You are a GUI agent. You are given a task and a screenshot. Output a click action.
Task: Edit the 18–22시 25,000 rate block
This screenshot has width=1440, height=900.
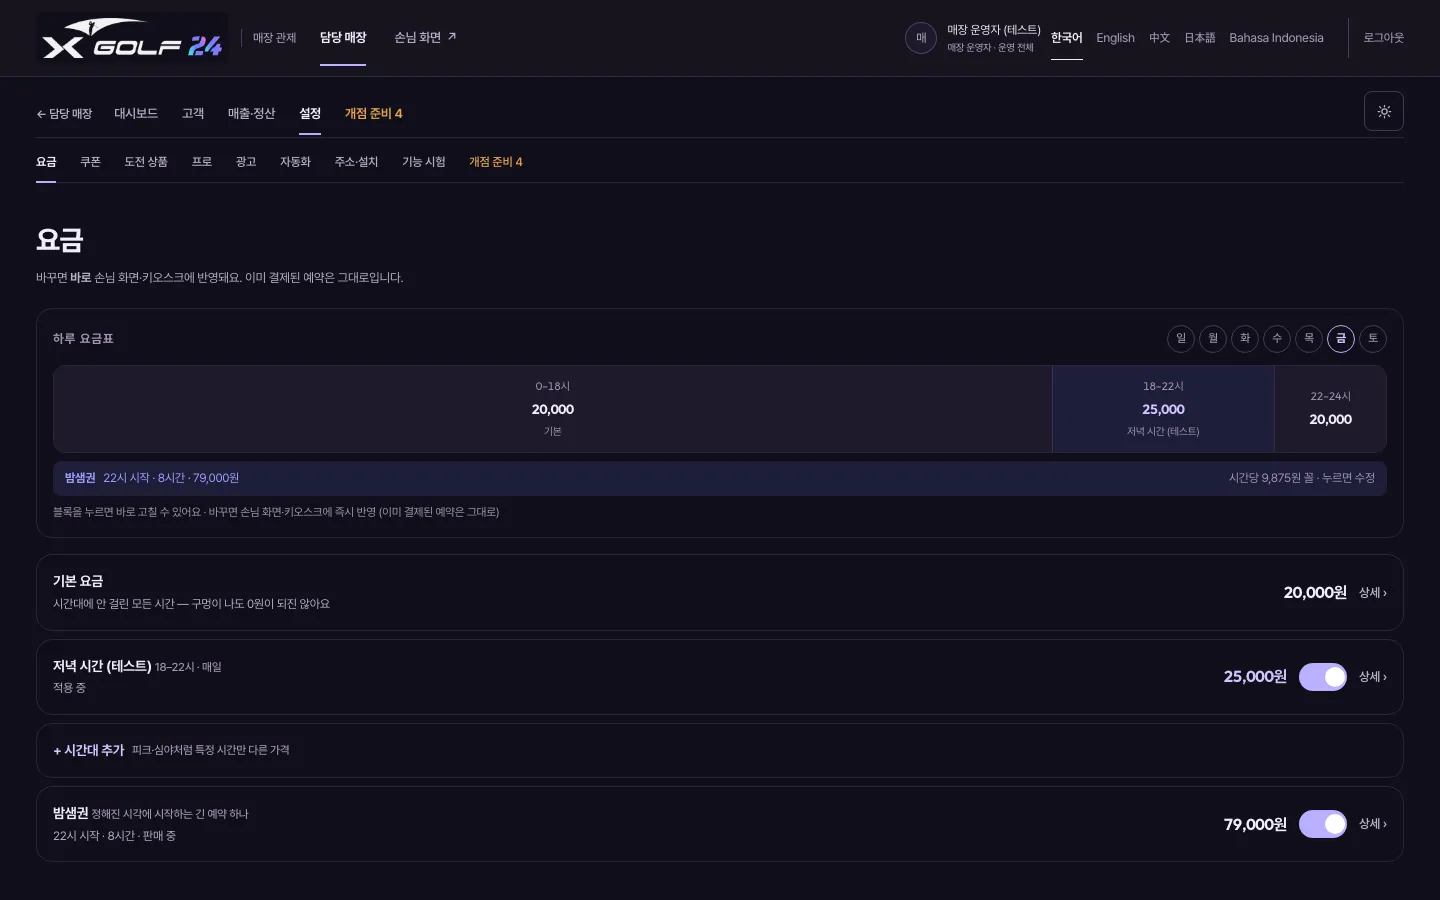point(1163,409)
